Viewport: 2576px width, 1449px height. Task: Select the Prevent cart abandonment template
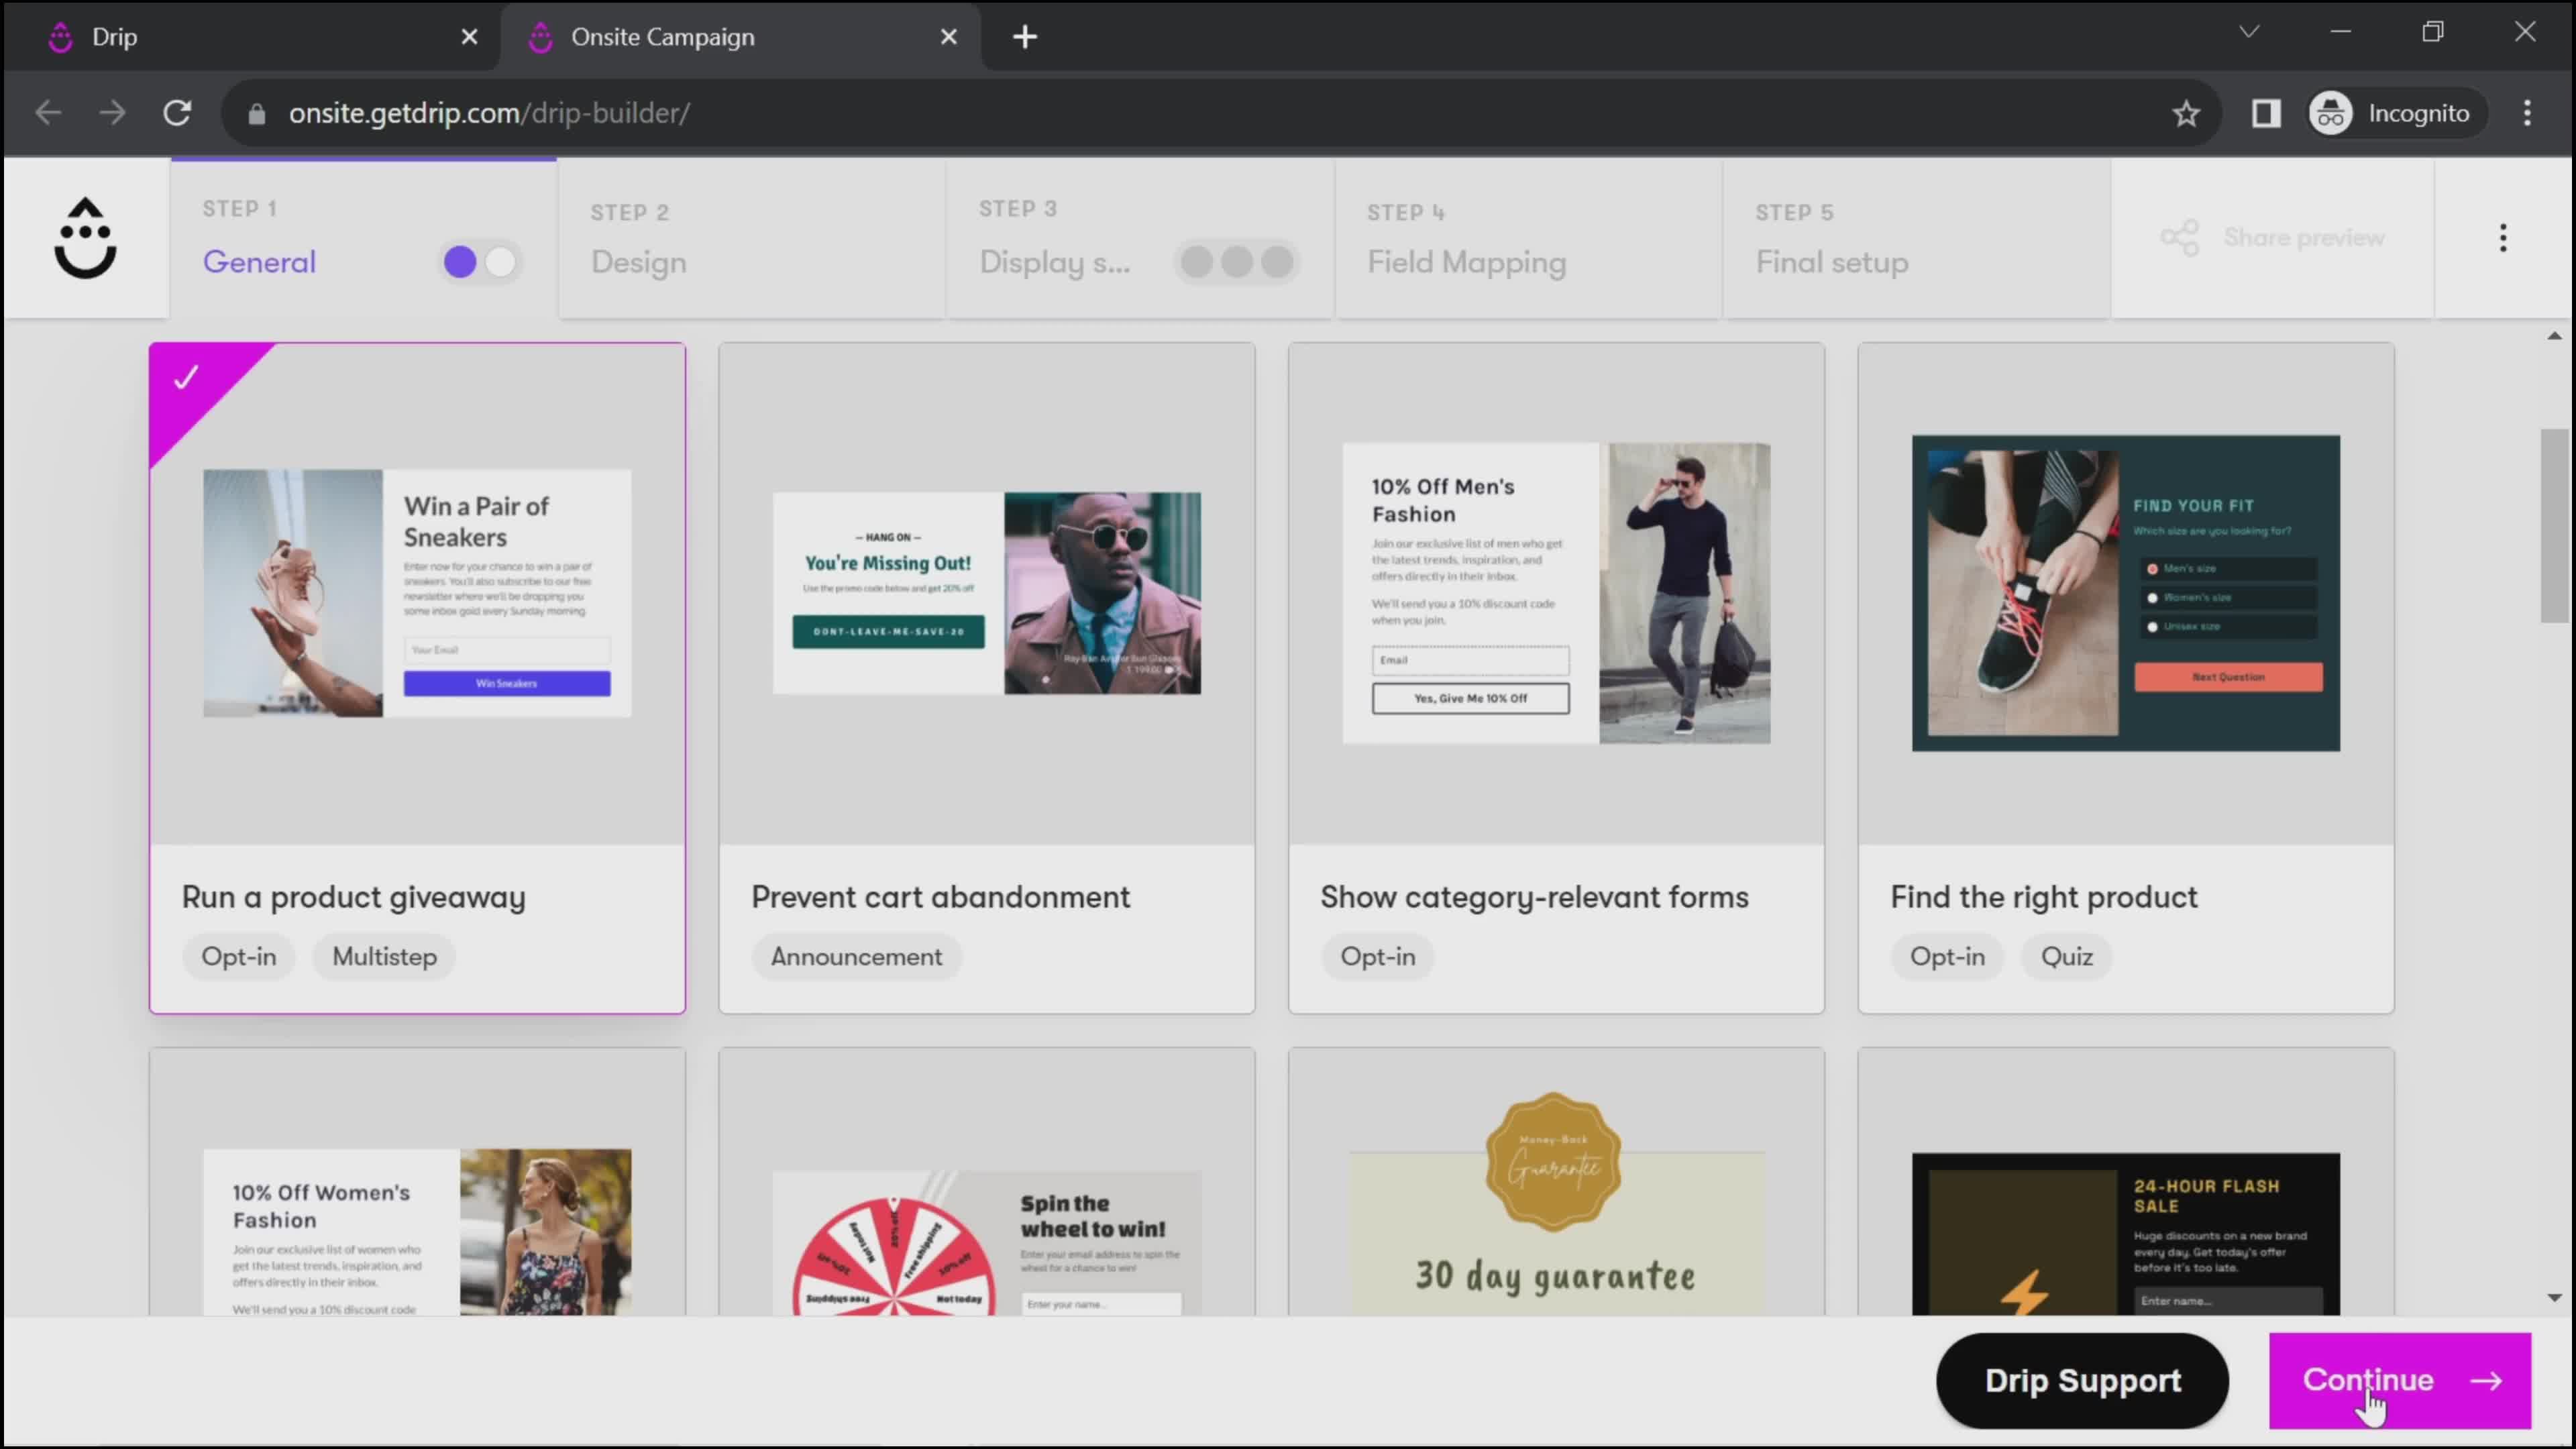[x=987, y=678]
